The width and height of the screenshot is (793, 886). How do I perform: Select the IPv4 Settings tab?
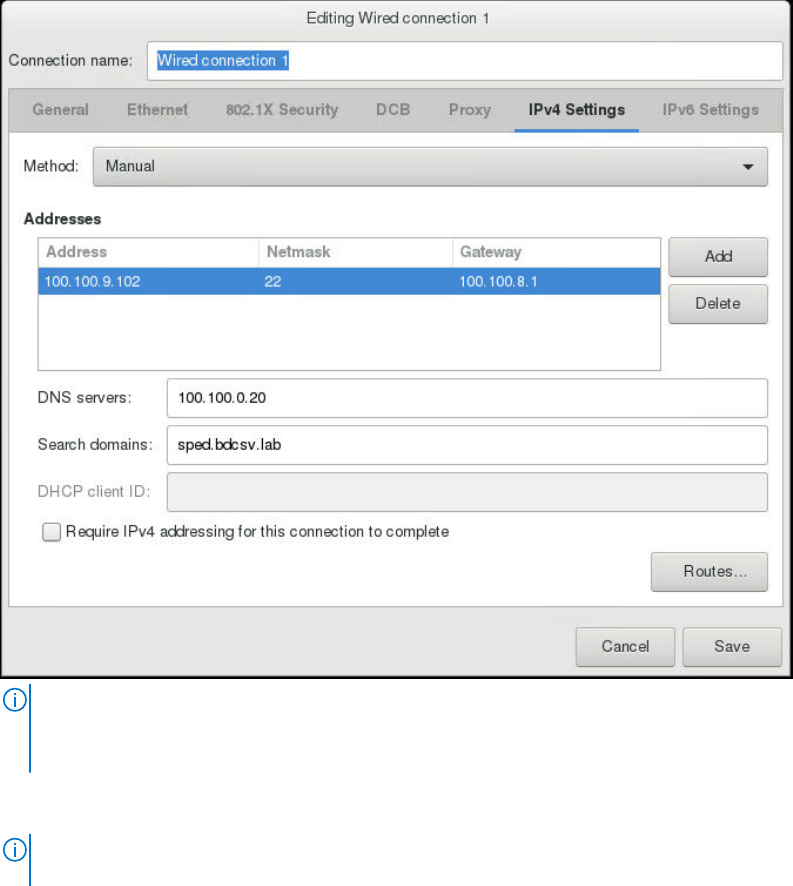click(577, 110)
